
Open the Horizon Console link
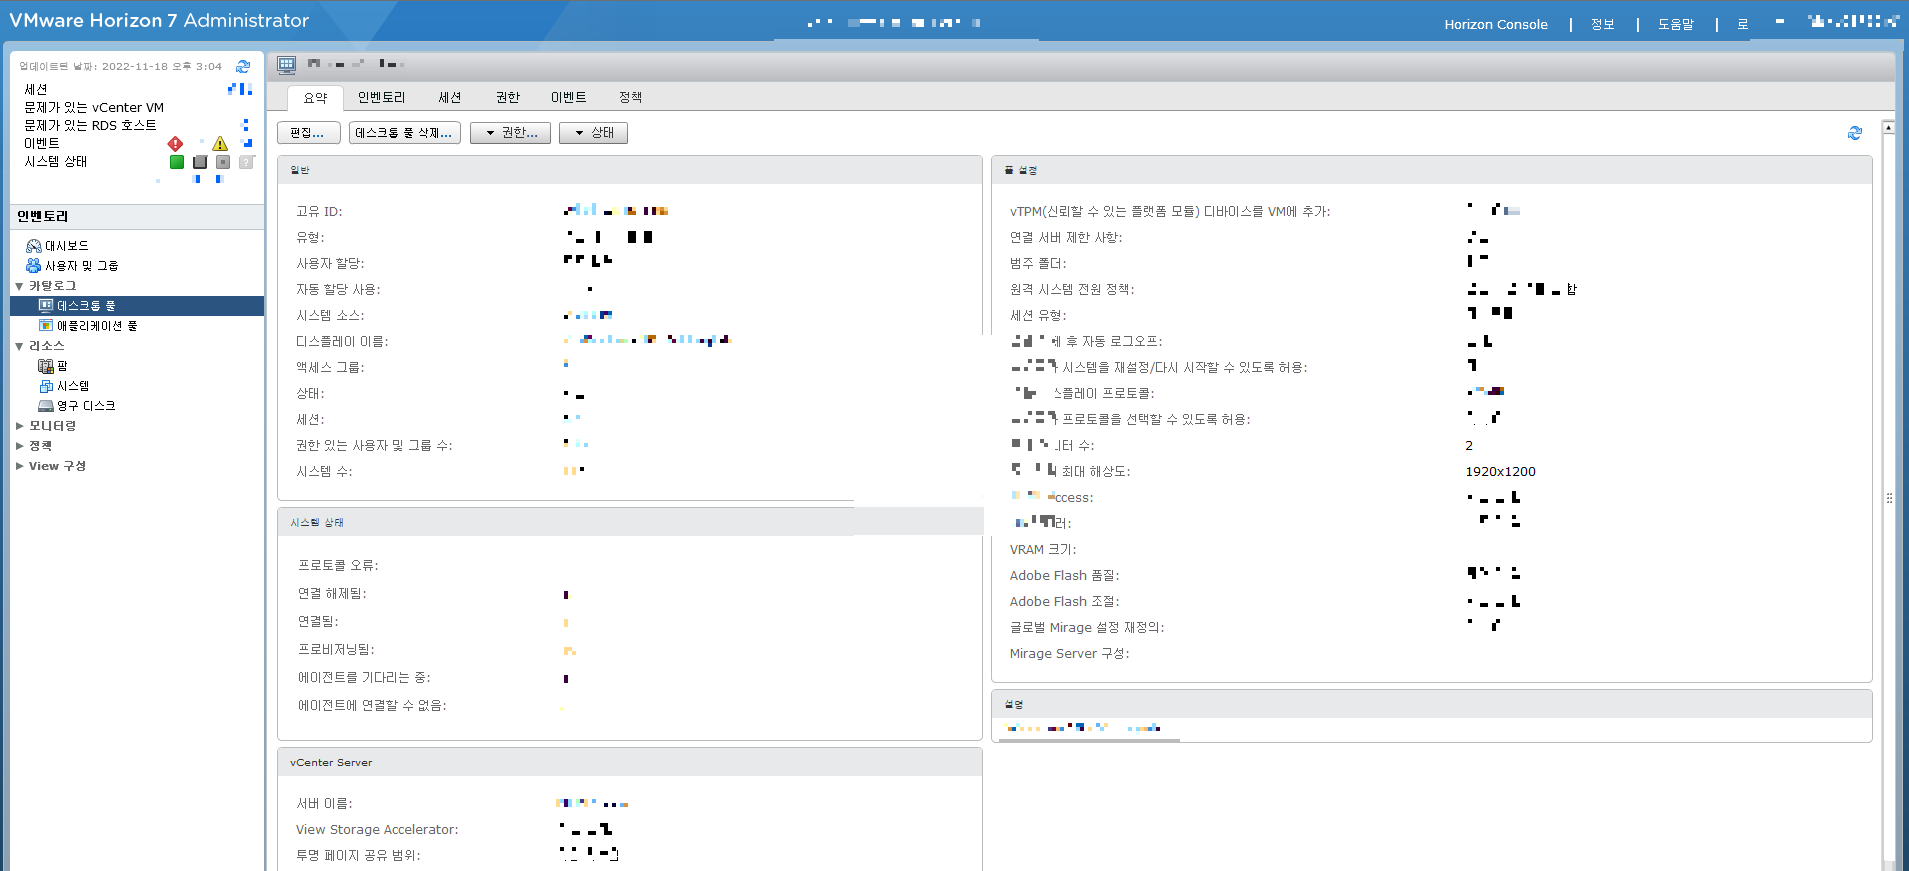1495,24
